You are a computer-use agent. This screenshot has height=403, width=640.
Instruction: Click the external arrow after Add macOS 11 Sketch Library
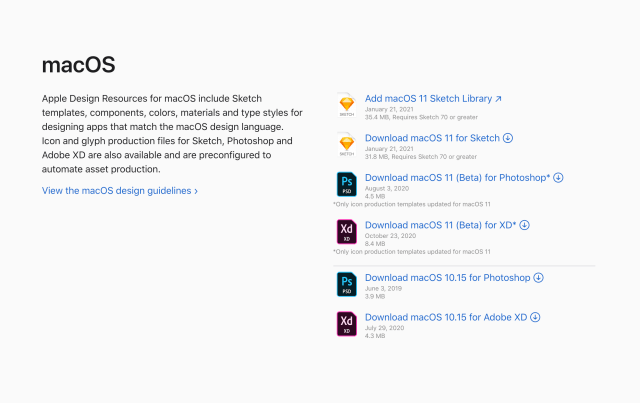[x=498, y=99]
